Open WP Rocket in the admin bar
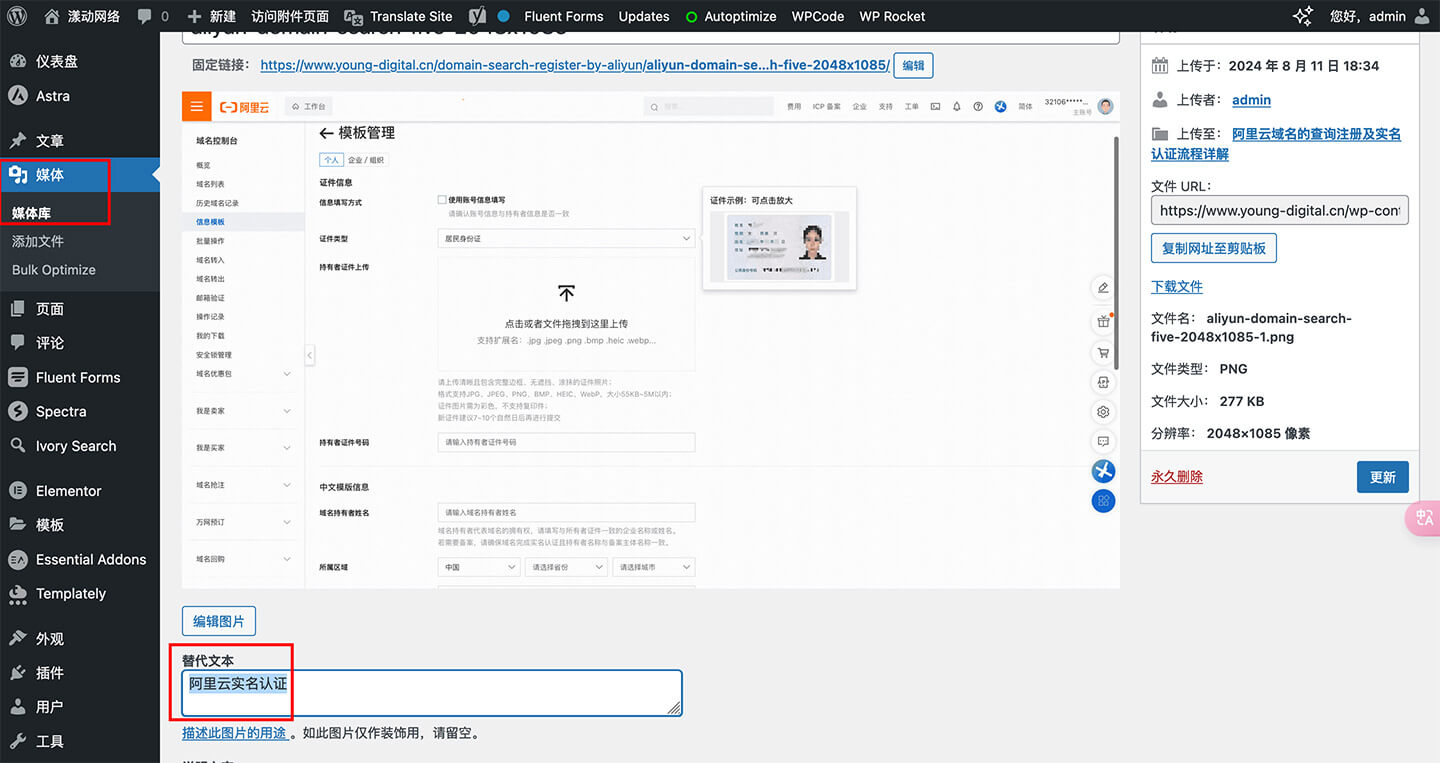 [892, 16]
